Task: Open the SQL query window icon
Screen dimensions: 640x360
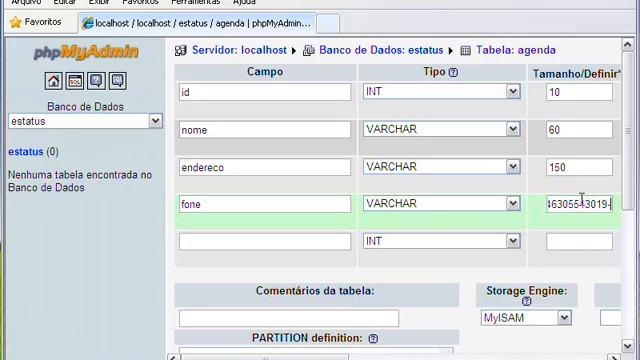Action: pyautogui.click(x=75, y=81)
